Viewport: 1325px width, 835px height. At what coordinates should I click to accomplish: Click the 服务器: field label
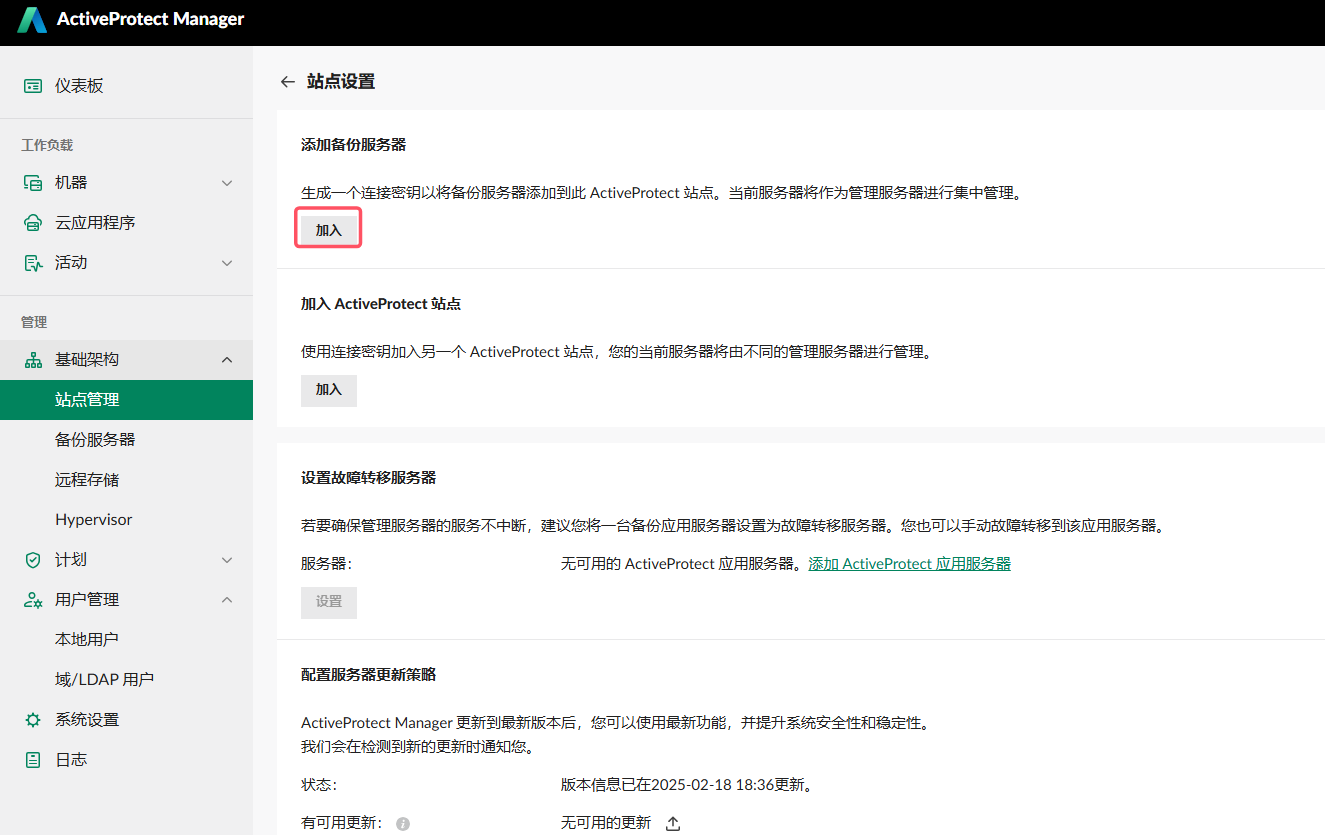coord(327,564)
